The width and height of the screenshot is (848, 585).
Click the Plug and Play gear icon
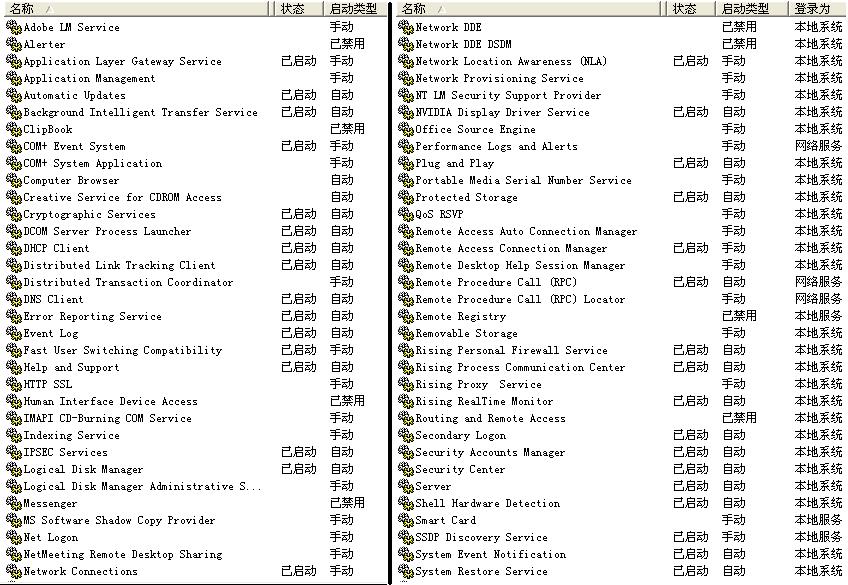point(406,163)
